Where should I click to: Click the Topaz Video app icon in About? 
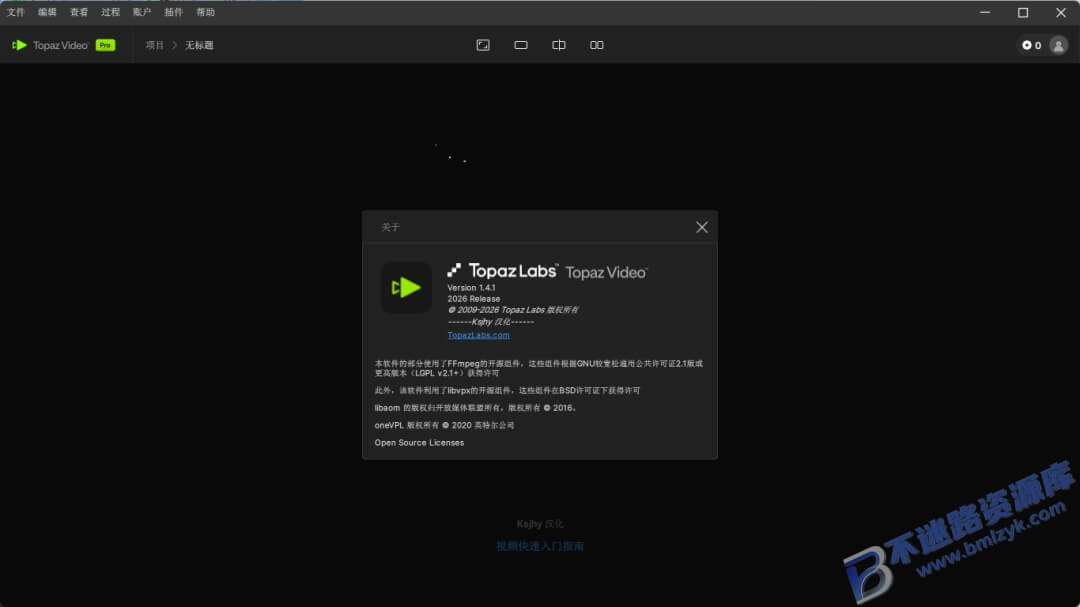(x=406, y=287)
